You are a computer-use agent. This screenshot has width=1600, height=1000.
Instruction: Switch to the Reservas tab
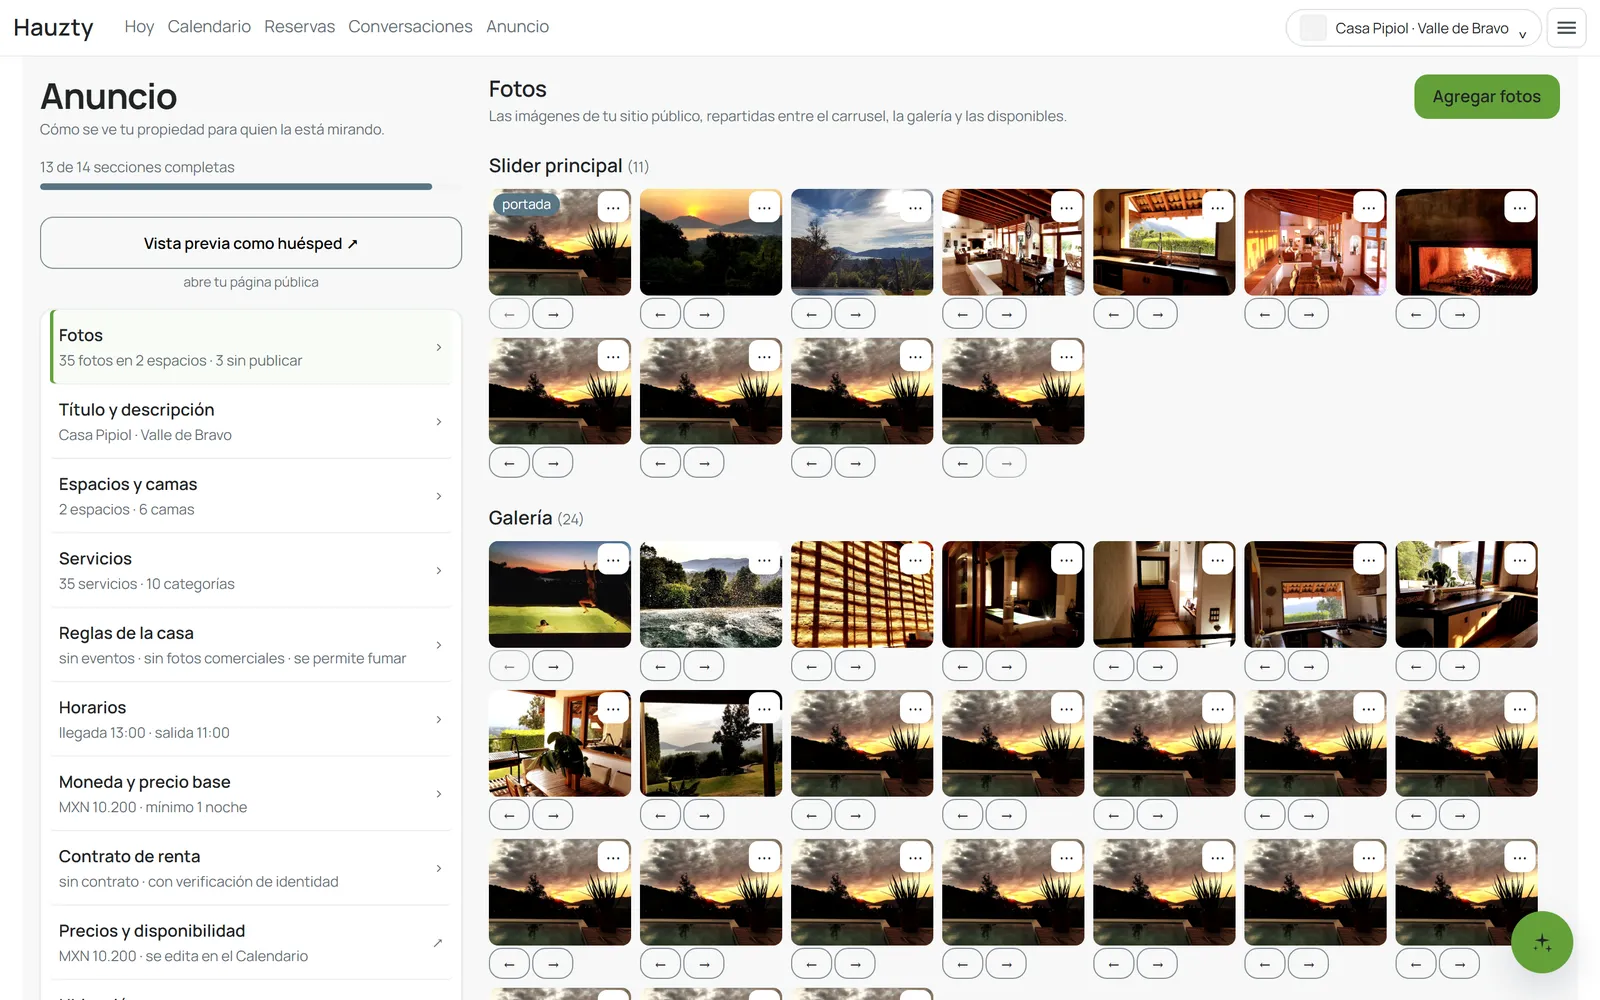coord(299,27)
